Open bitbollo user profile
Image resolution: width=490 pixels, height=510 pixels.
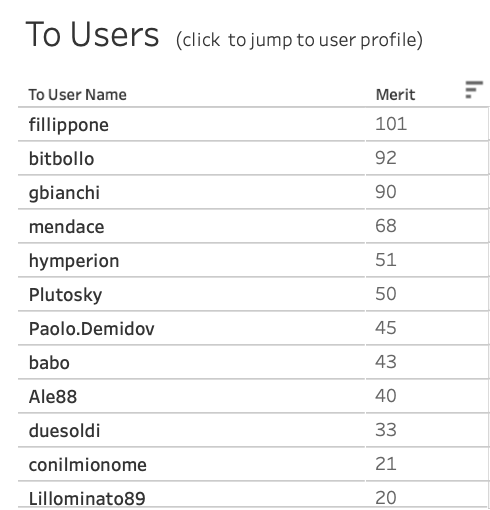[61, 159]
